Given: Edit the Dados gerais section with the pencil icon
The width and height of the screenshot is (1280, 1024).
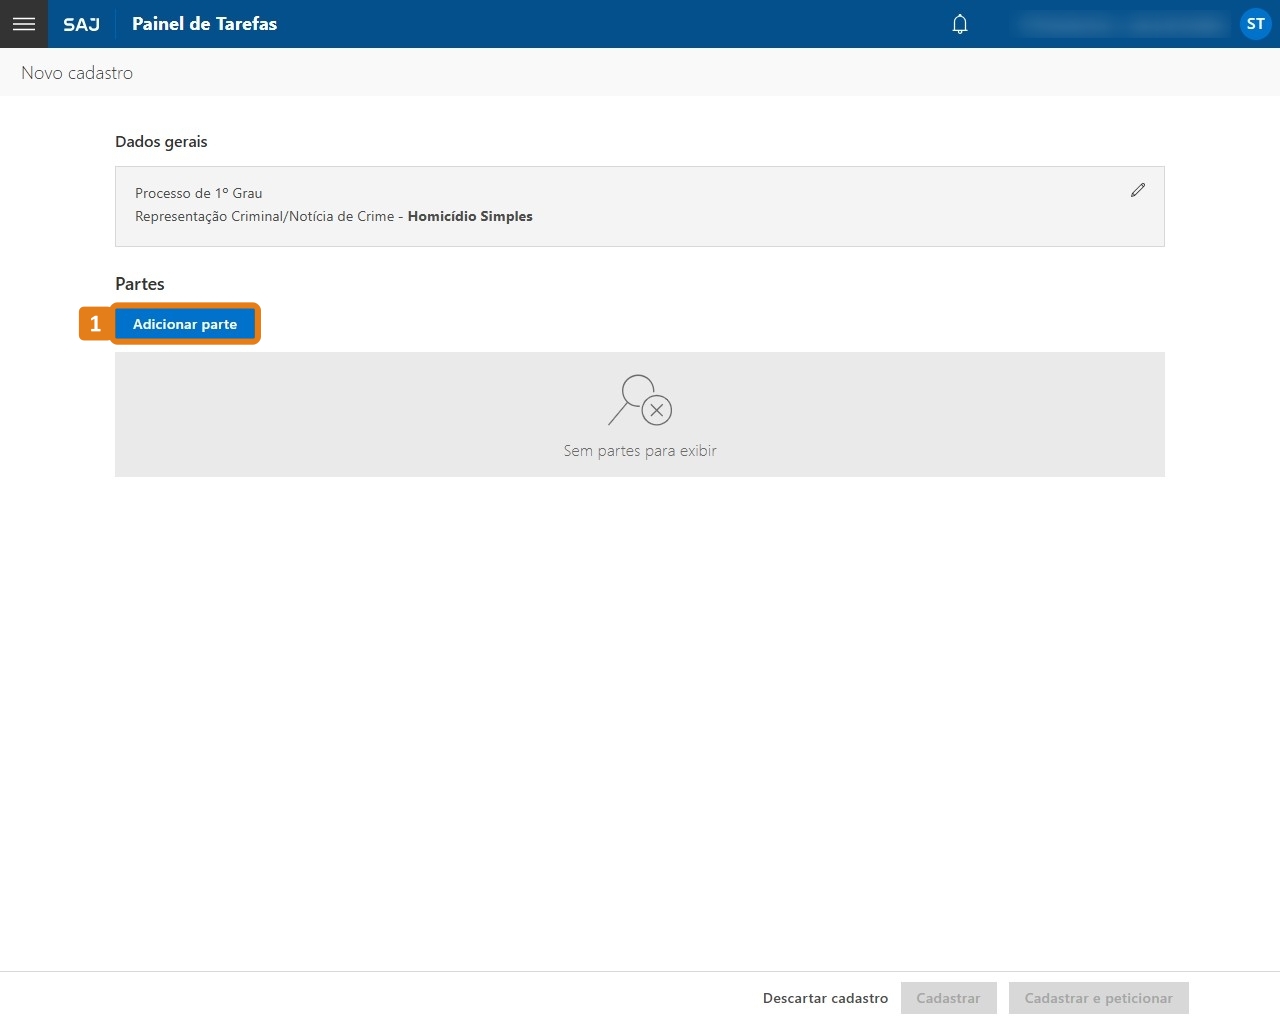Looking at the screenshot, I should pyautogui.click(x=1137, y=190).
